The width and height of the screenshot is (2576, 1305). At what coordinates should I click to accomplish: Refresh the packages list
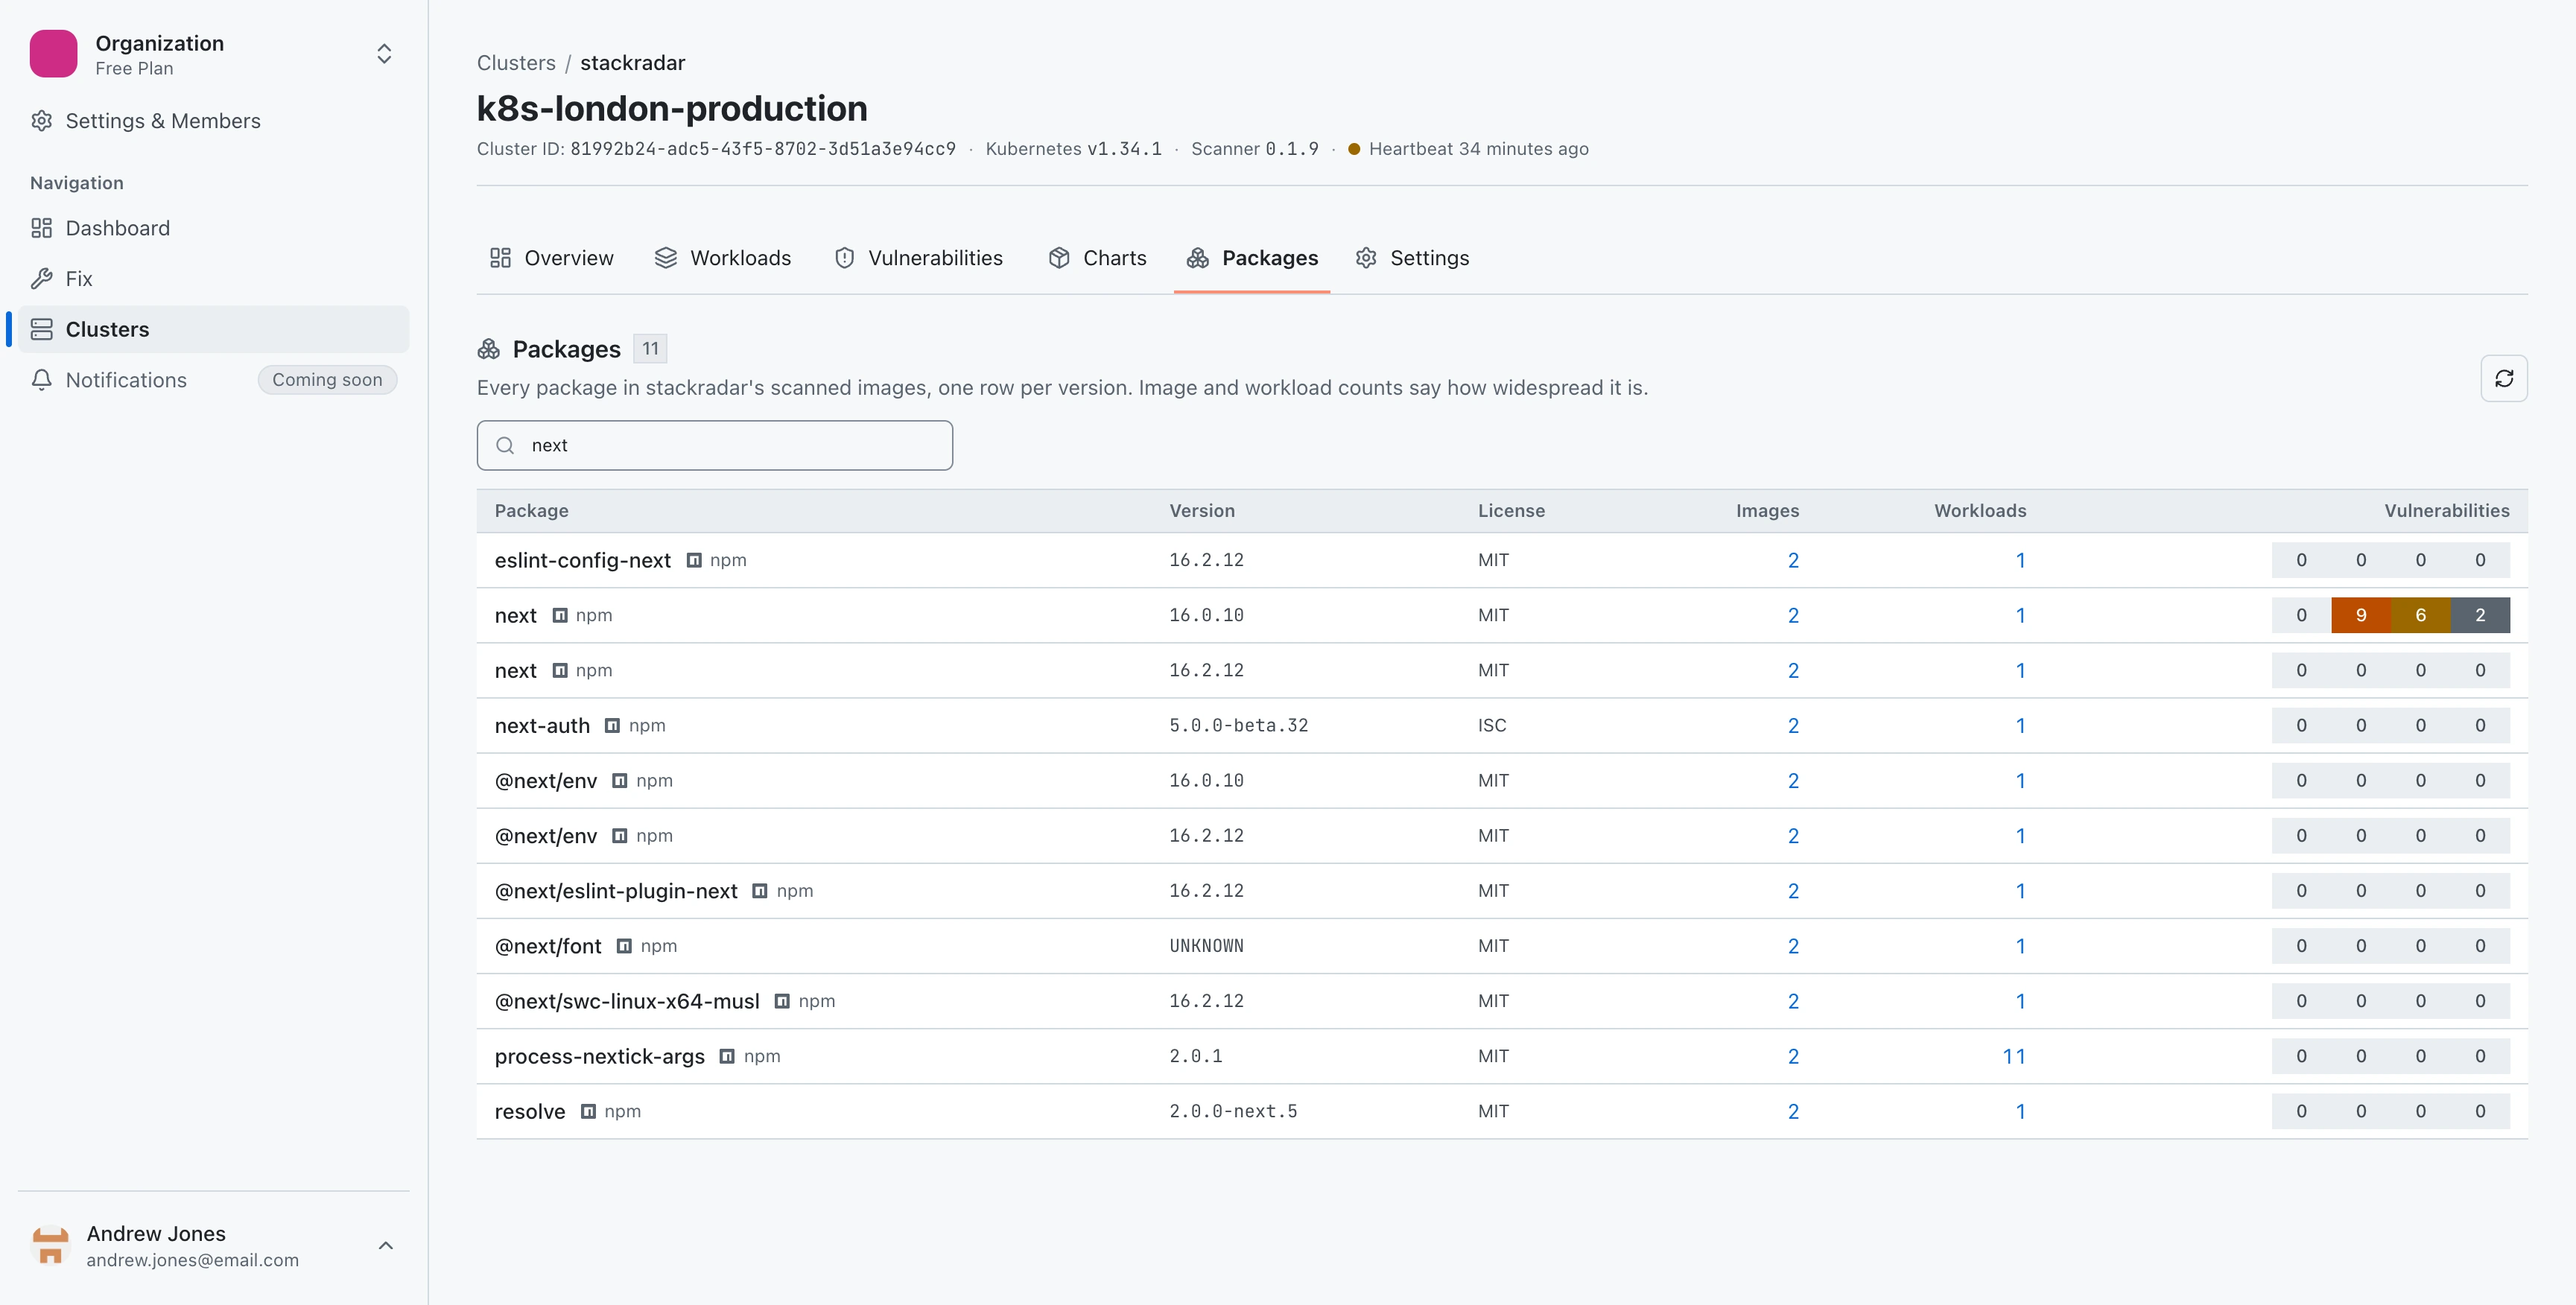pos(2504,378)
